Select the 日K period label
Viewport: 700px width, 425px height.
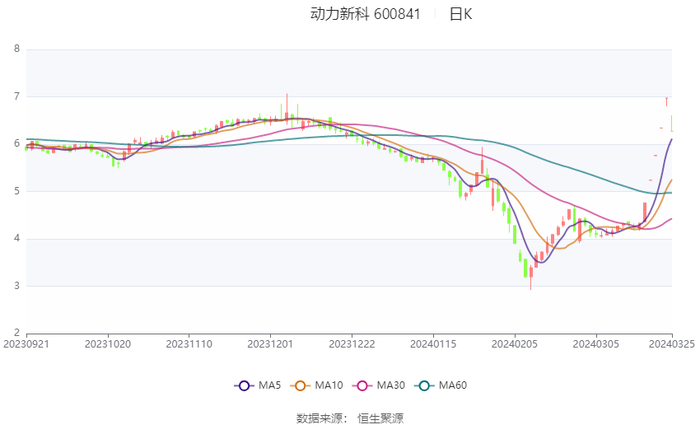point(460,15)
